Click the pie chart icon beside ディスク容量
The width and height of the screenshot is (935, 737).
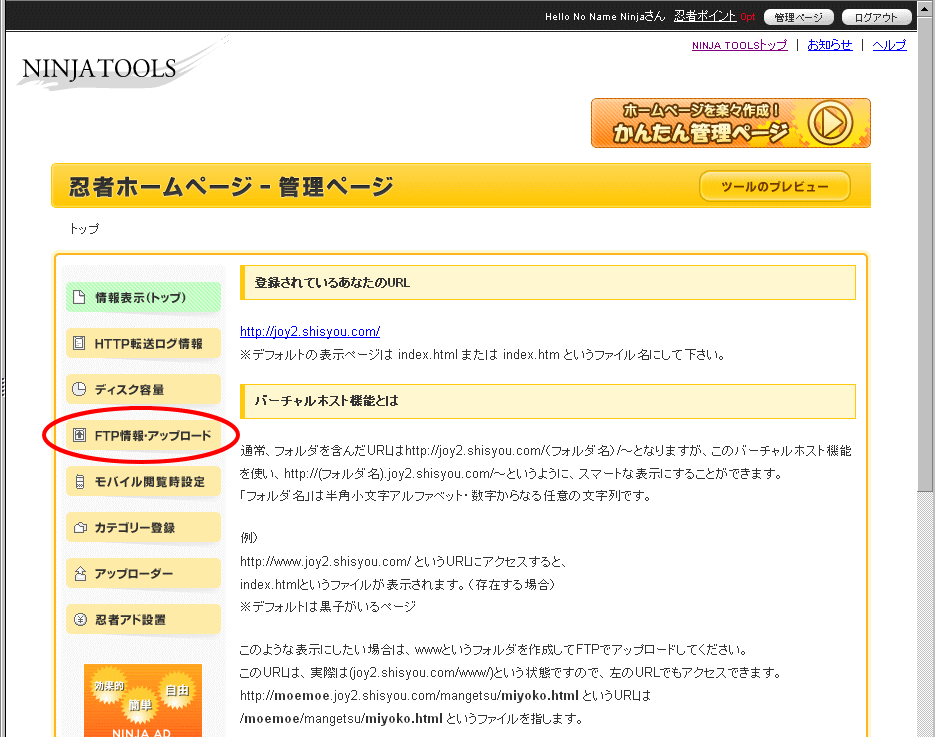coord(79,389)
